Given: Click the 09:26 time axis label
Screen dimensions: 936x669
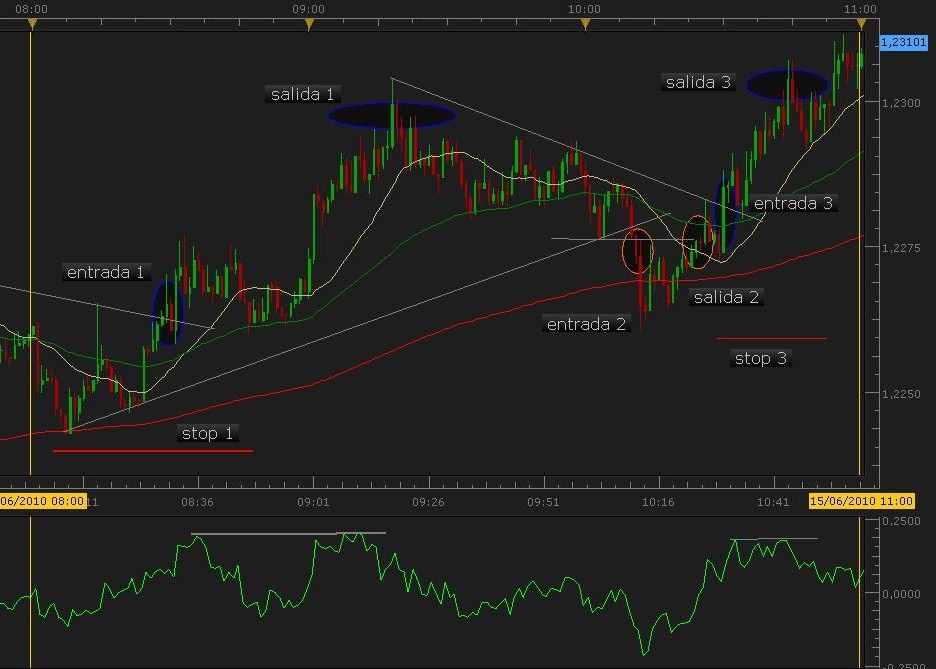Looking at the screenshot, I should [429, 502].
